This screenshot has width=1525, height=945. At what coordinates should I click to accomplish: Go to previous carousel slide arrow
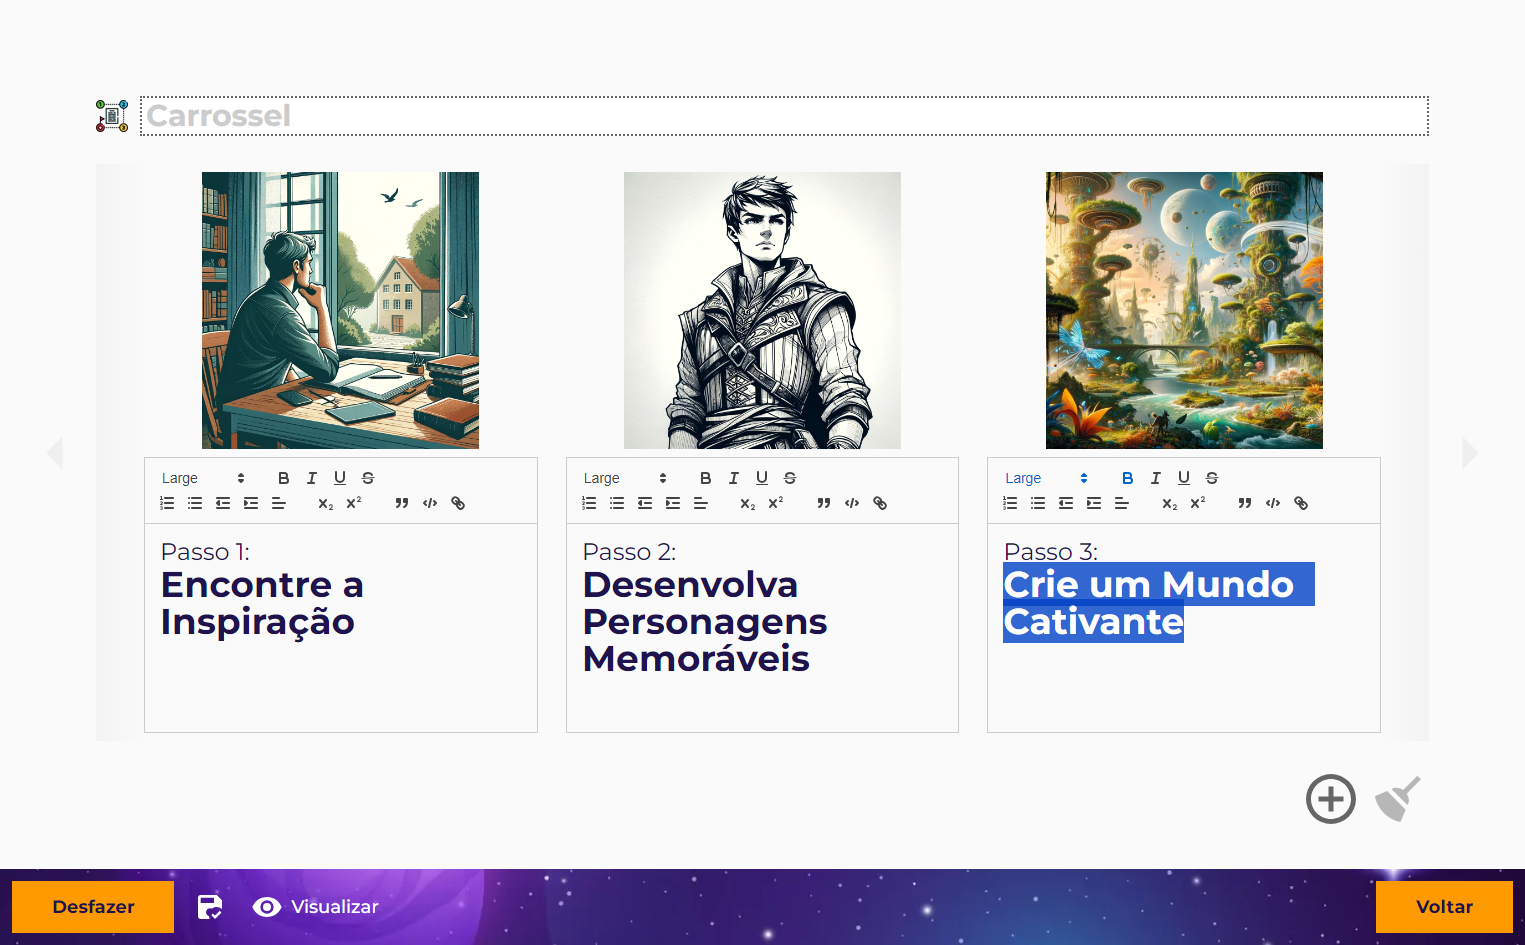55,452
